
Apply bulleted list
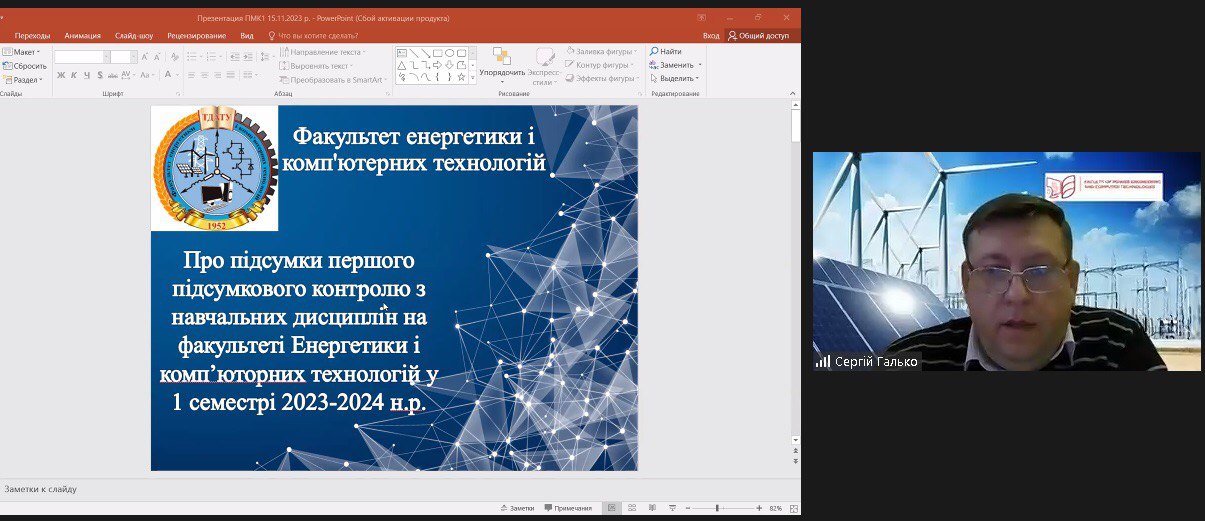click(194, 57)
